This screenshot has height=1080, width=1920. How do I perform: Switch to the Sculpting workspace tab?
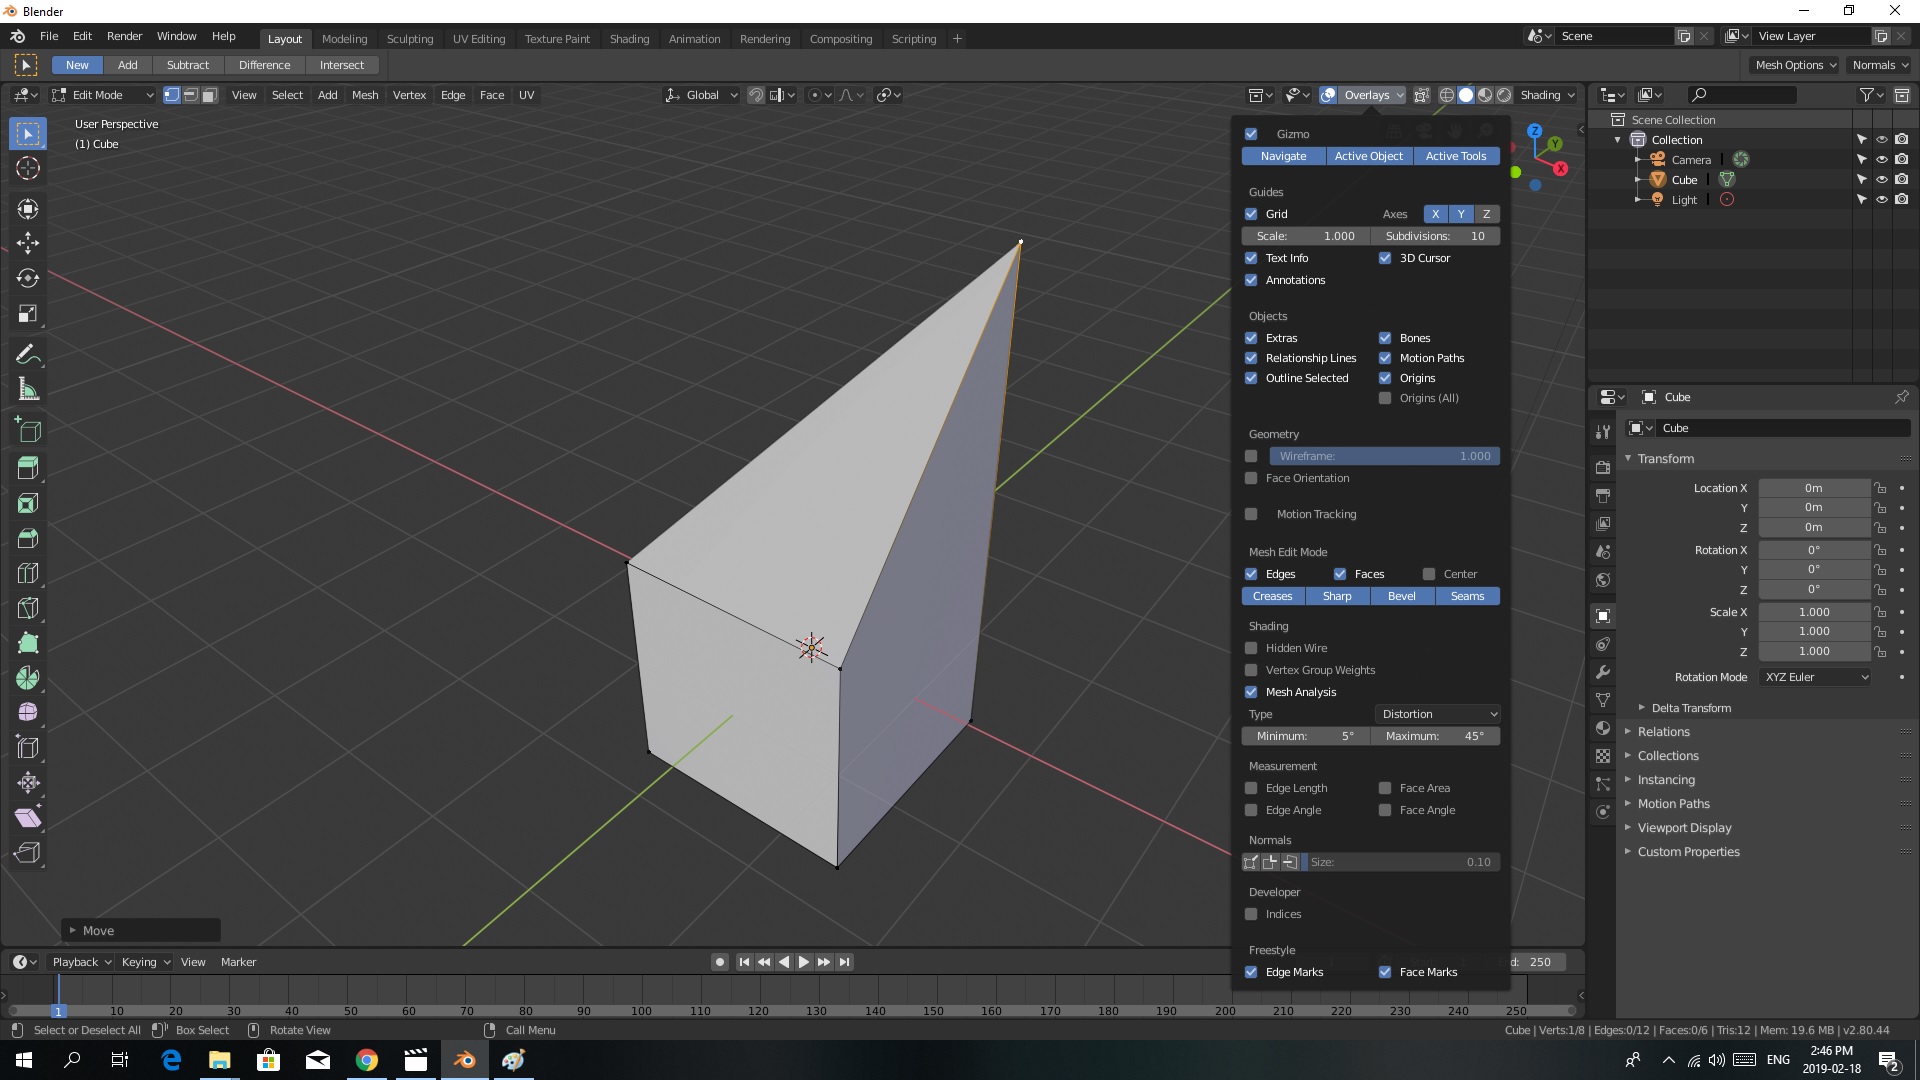(410, 39)
